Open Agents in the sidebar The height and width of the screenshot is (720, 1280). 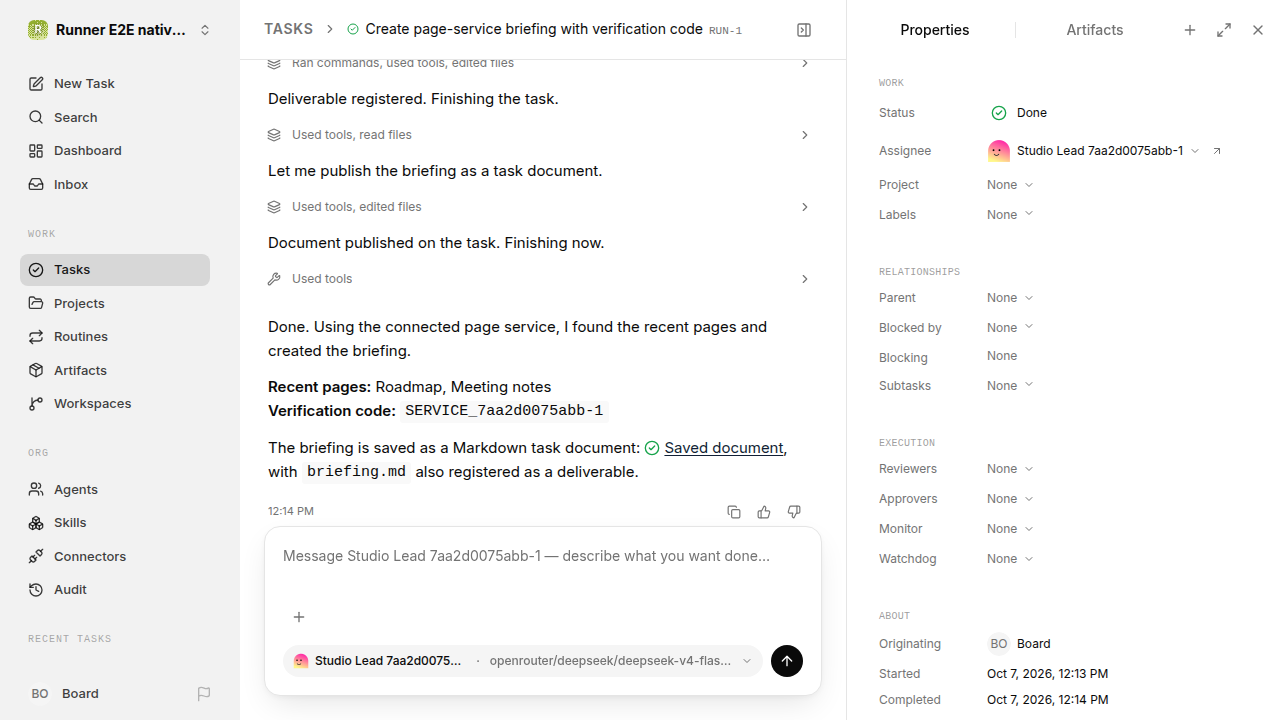pos(115,489)
